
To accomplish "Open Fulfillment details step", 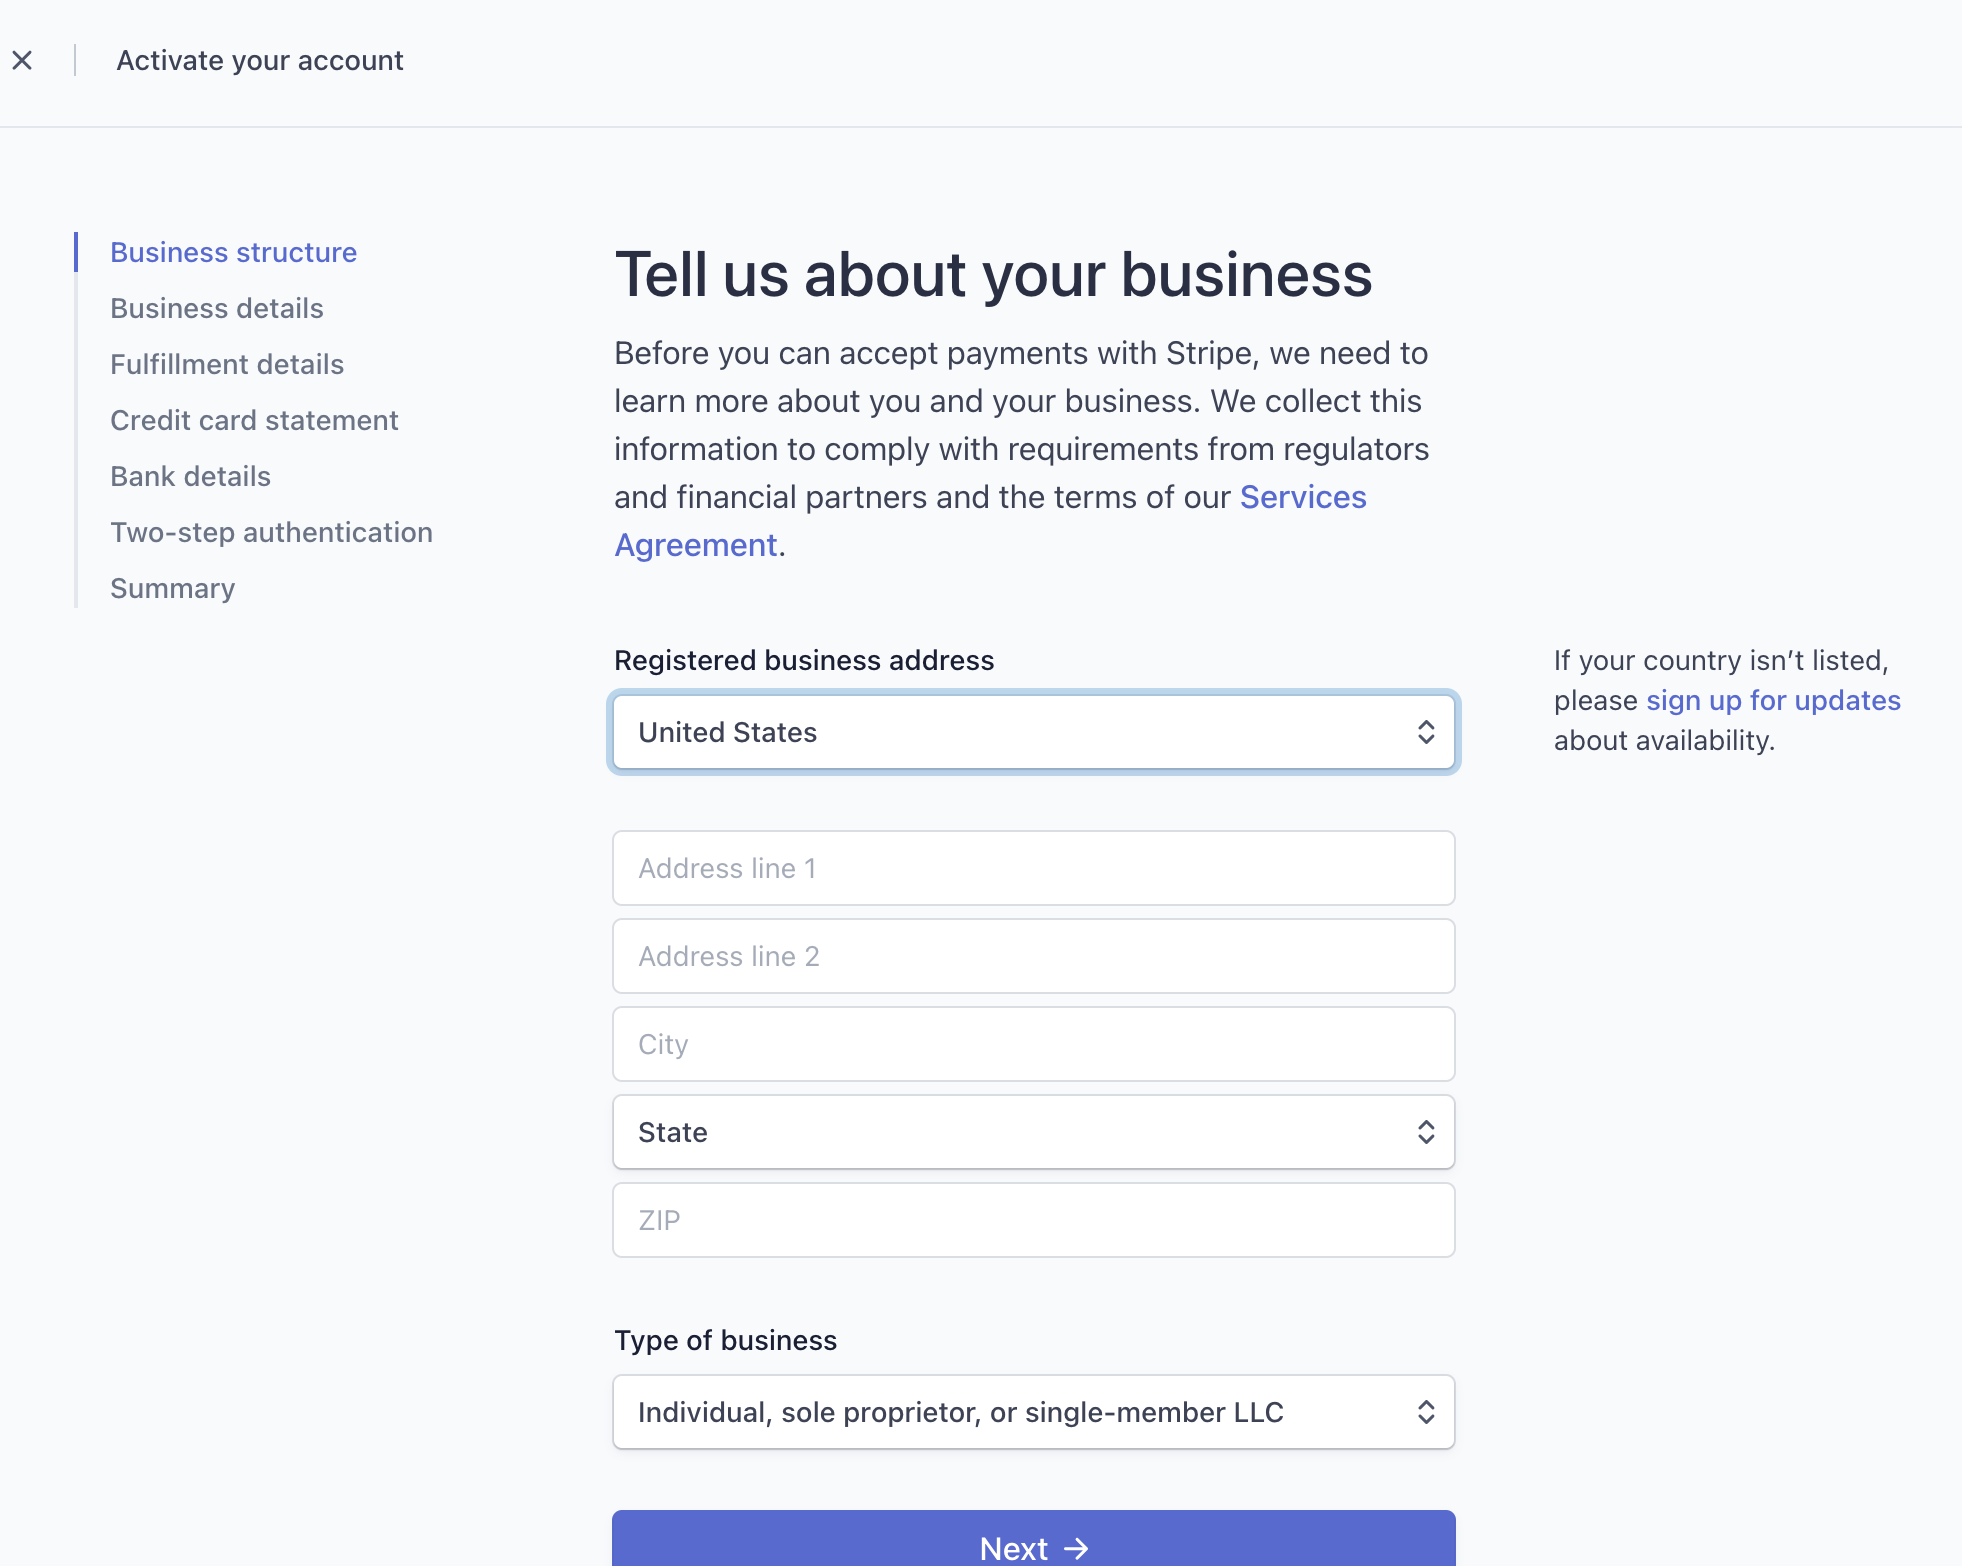I will (x=227, y=364).
